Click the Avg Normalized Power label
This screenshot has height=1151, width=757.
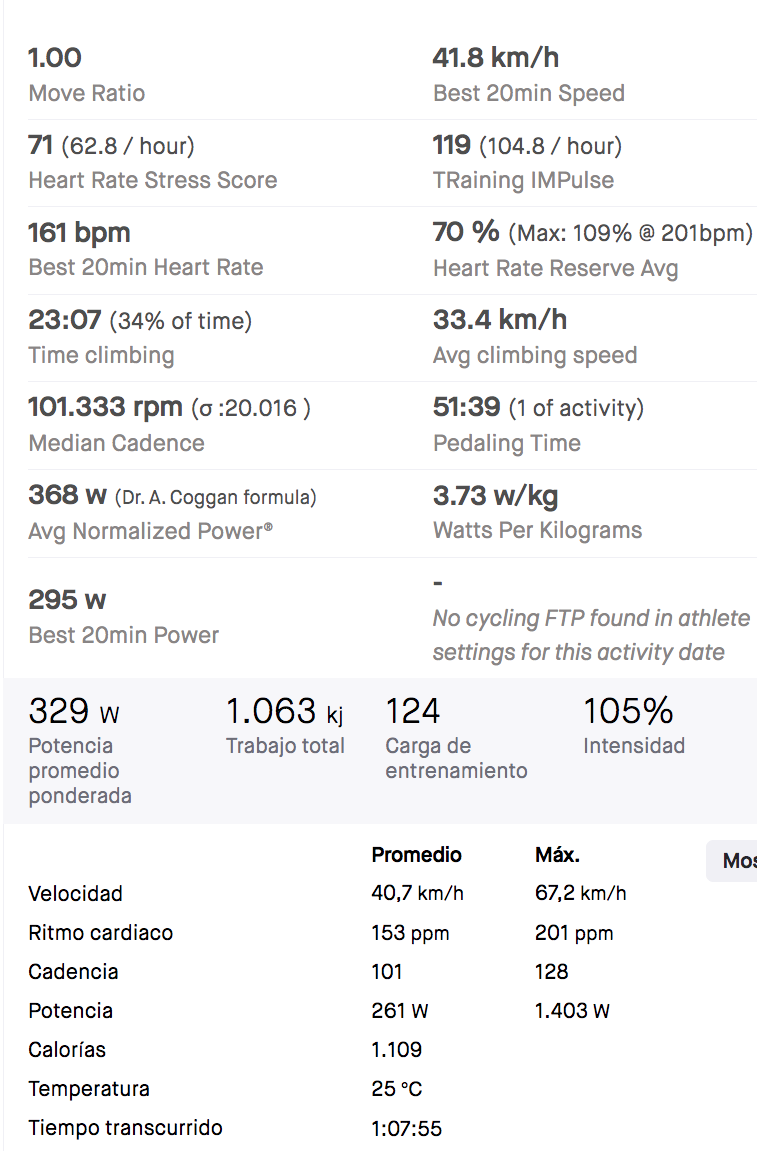151,531
